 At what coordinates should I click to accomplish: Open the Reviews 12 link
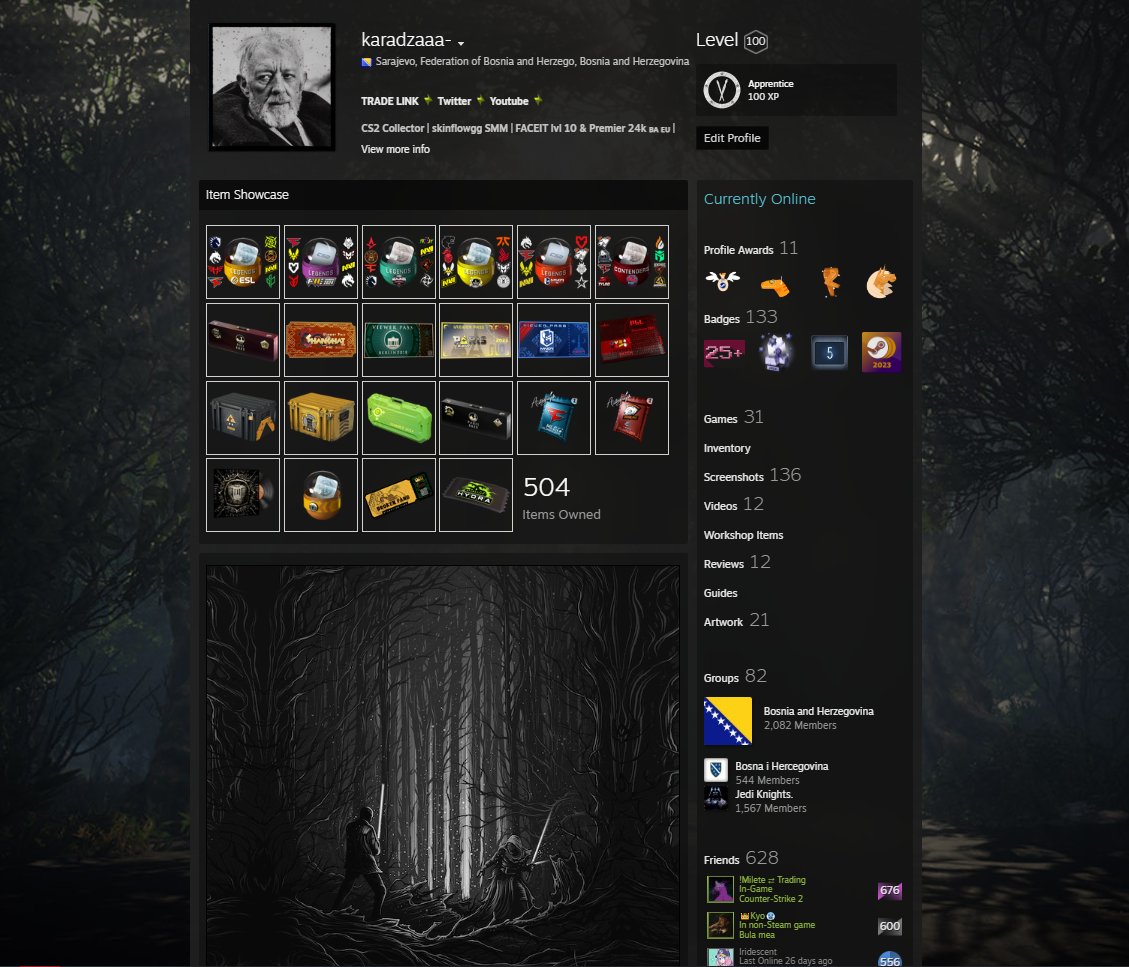737,562
